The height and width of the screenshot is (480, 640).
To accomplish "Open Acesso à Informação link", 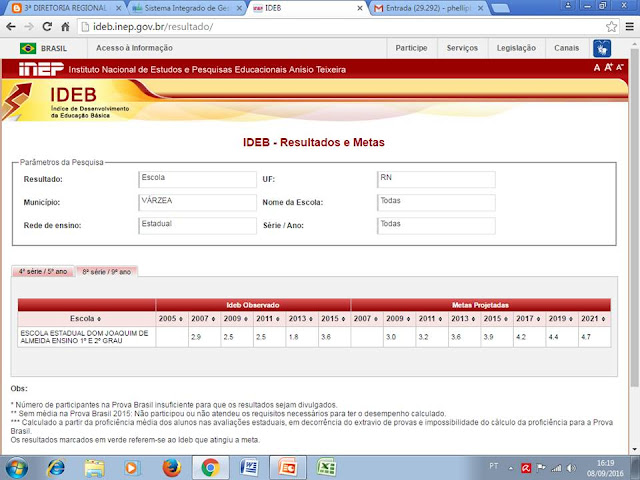I will (134, 48).
